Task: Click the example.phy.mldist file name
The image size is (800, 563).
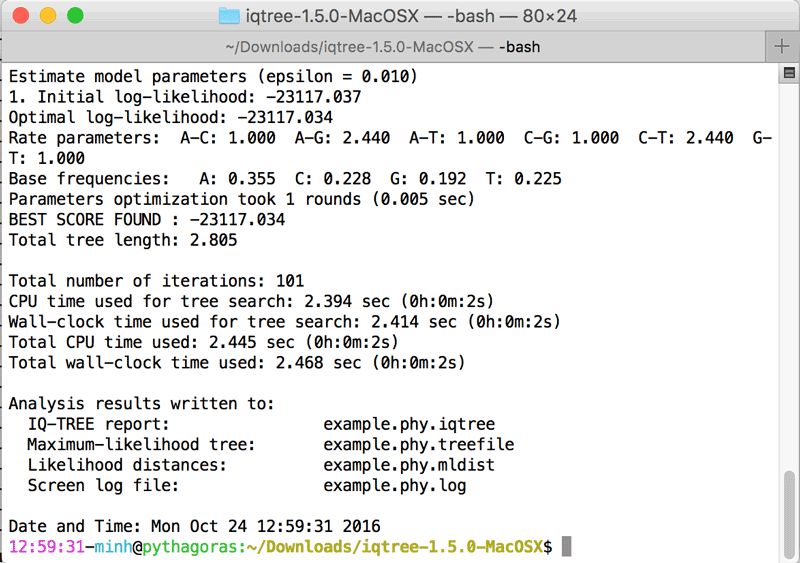Action: pyautogui.click(x=409, y=465)
